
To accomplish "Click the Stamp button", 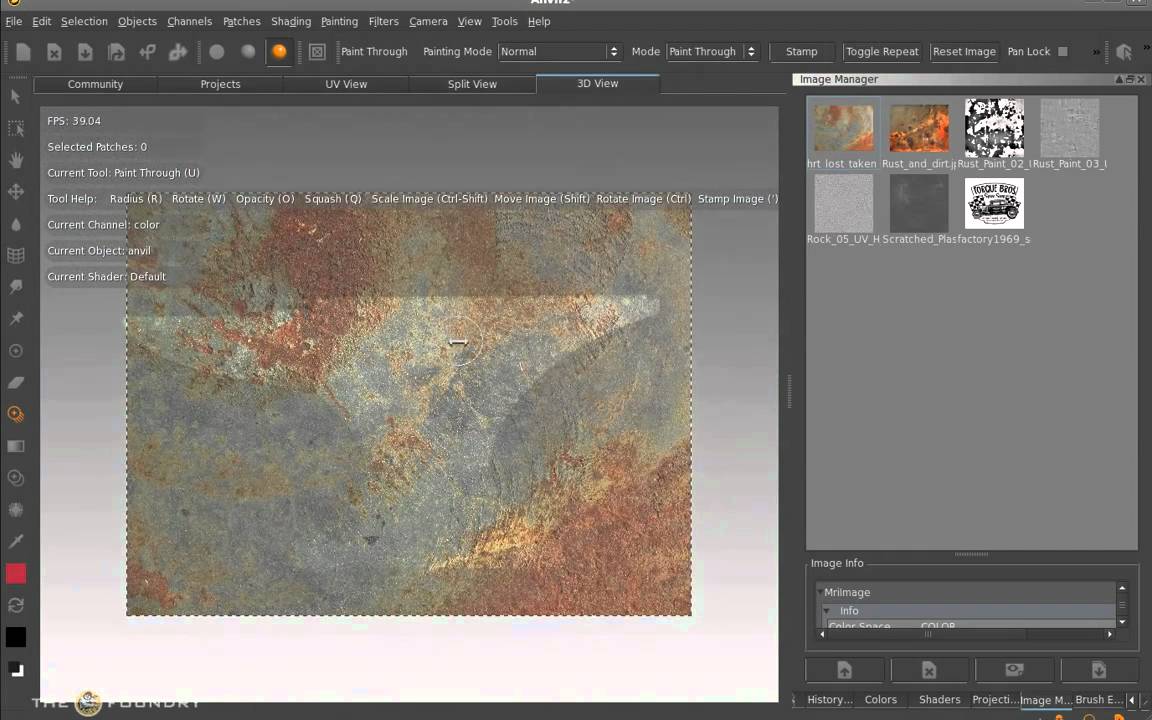I will (x=801, y=52).
